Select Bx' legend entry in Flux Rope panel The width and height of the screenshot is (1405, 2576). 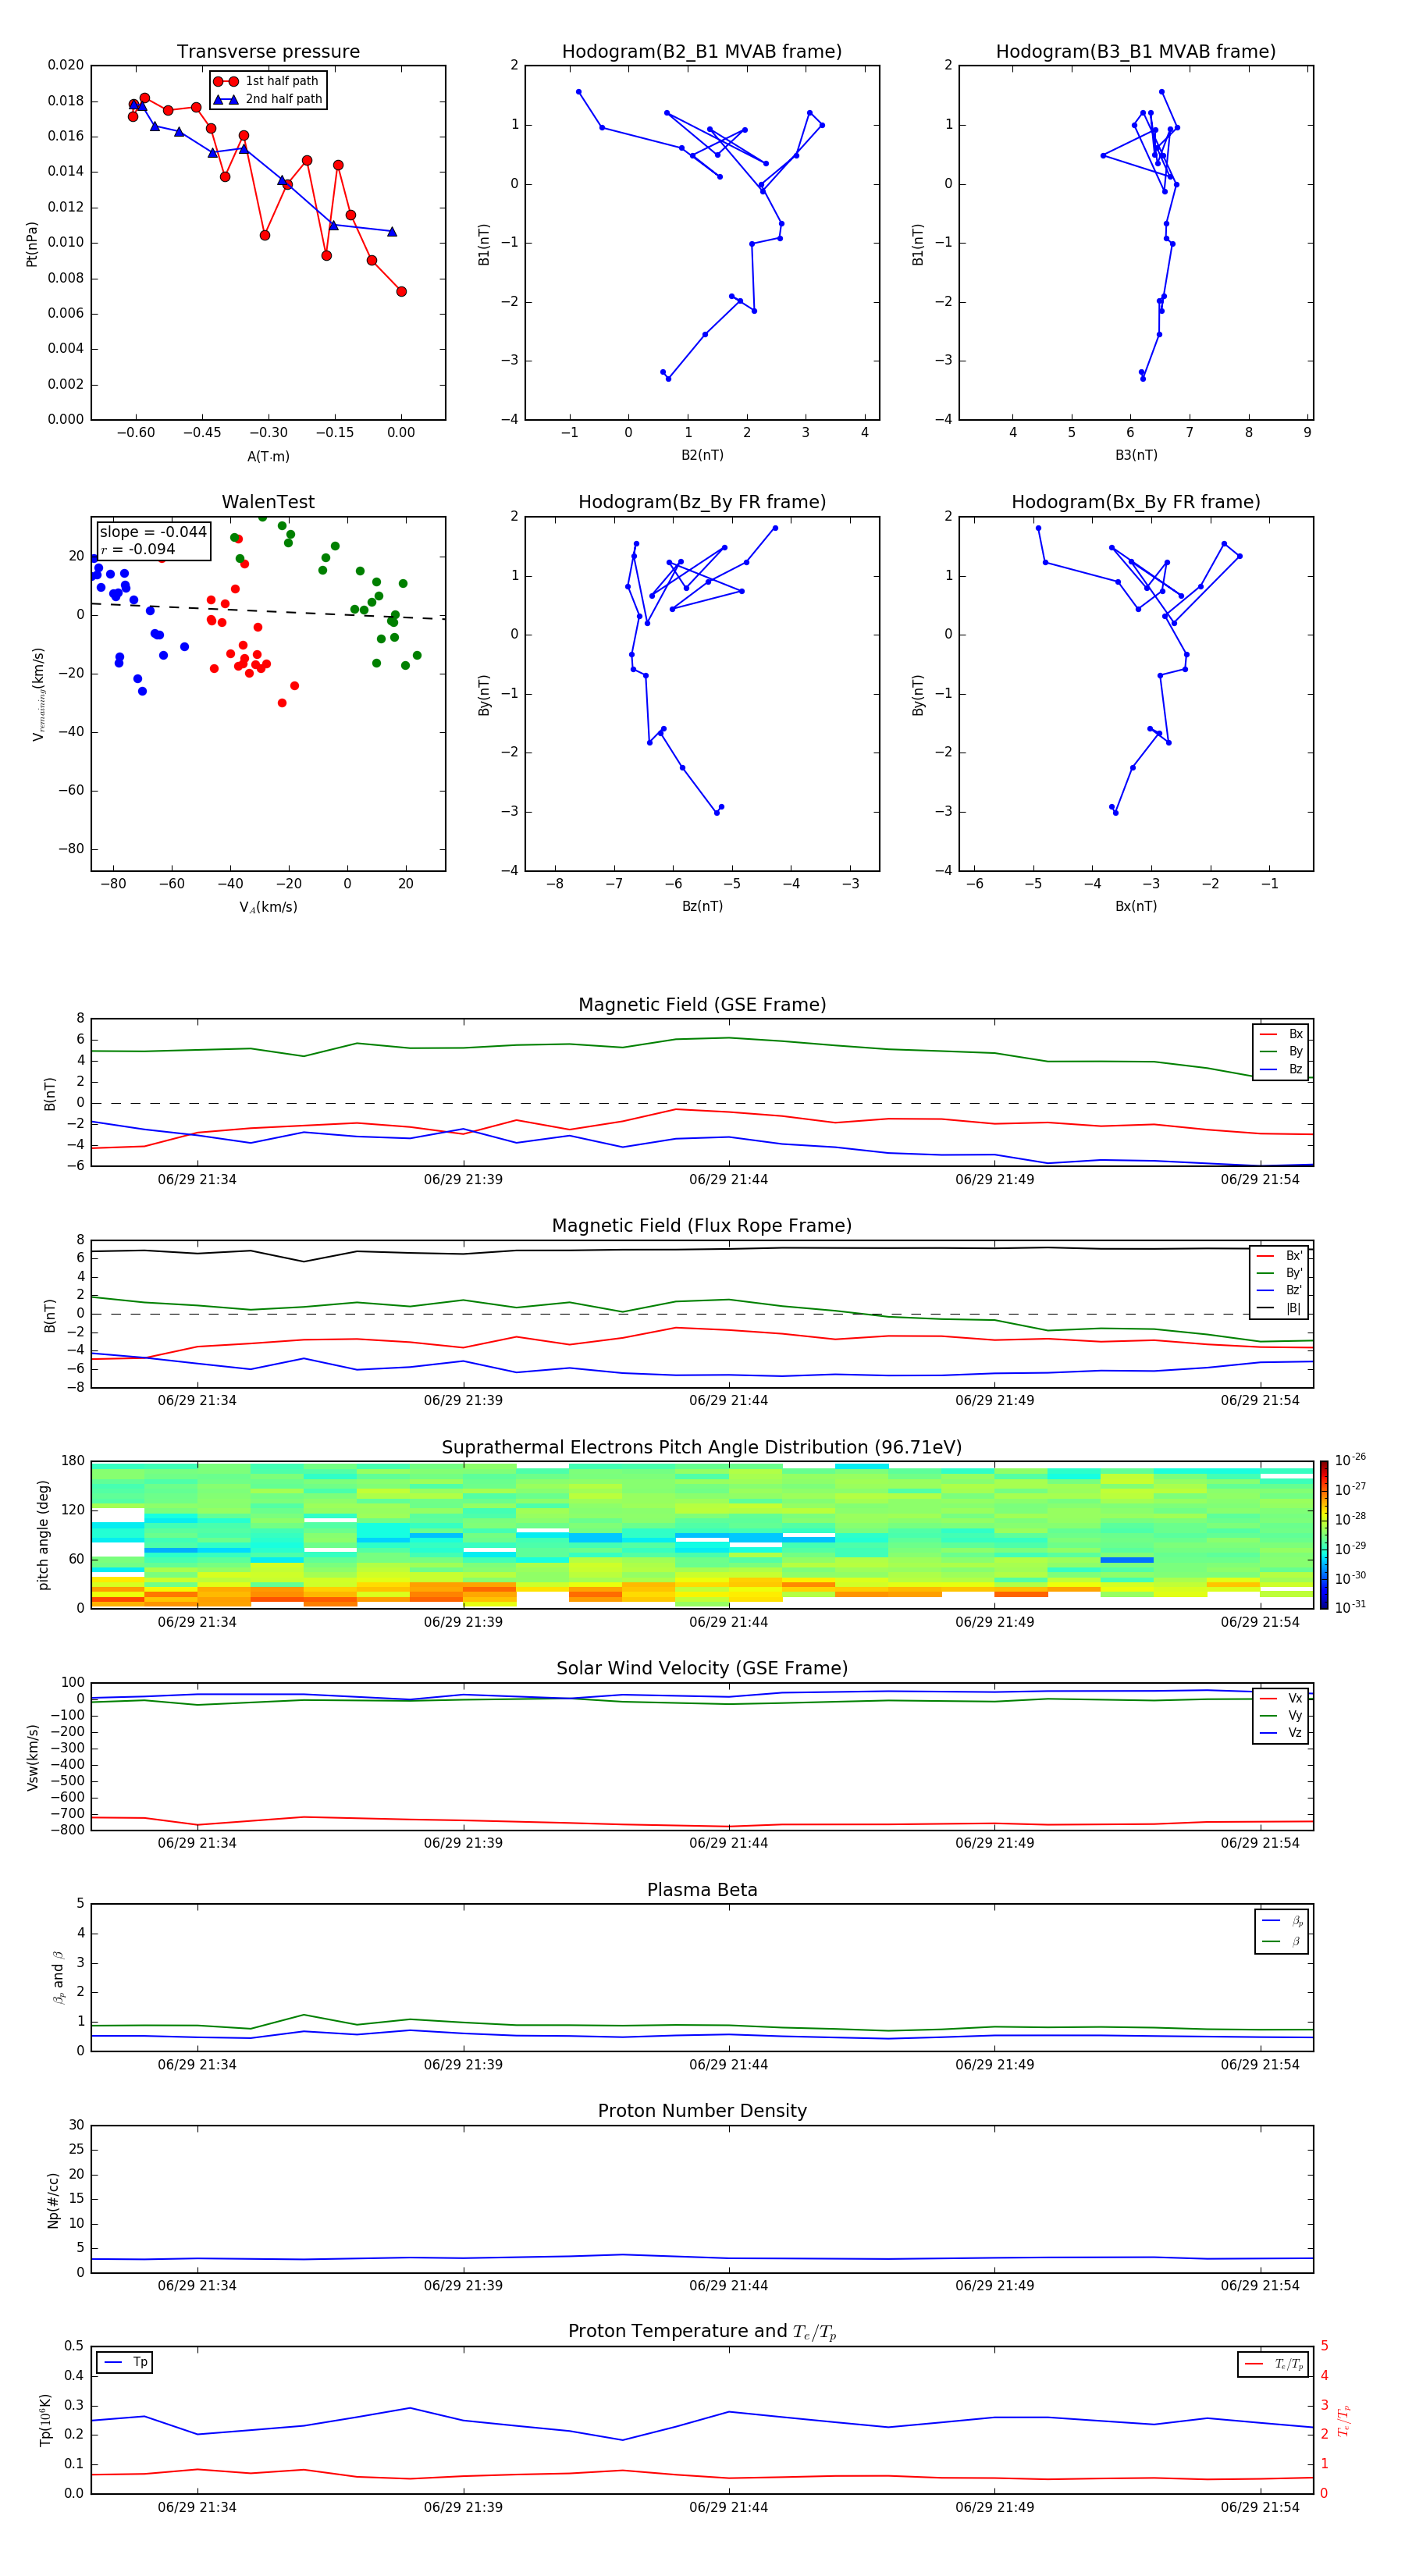point(1280,1256)
